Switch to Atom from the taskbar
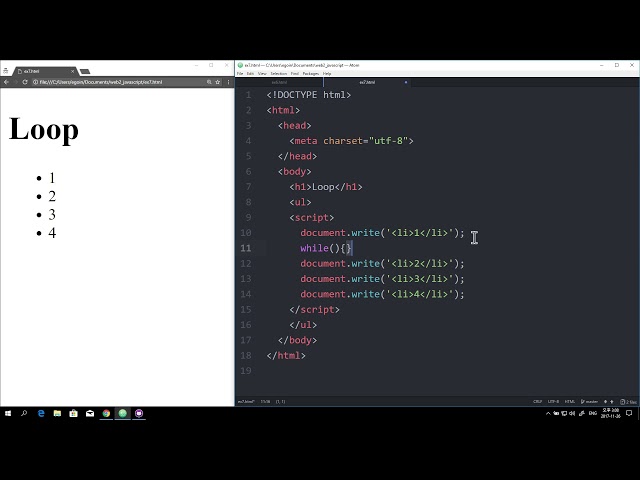Screen dimensions: 640x480 pos(122,413)
